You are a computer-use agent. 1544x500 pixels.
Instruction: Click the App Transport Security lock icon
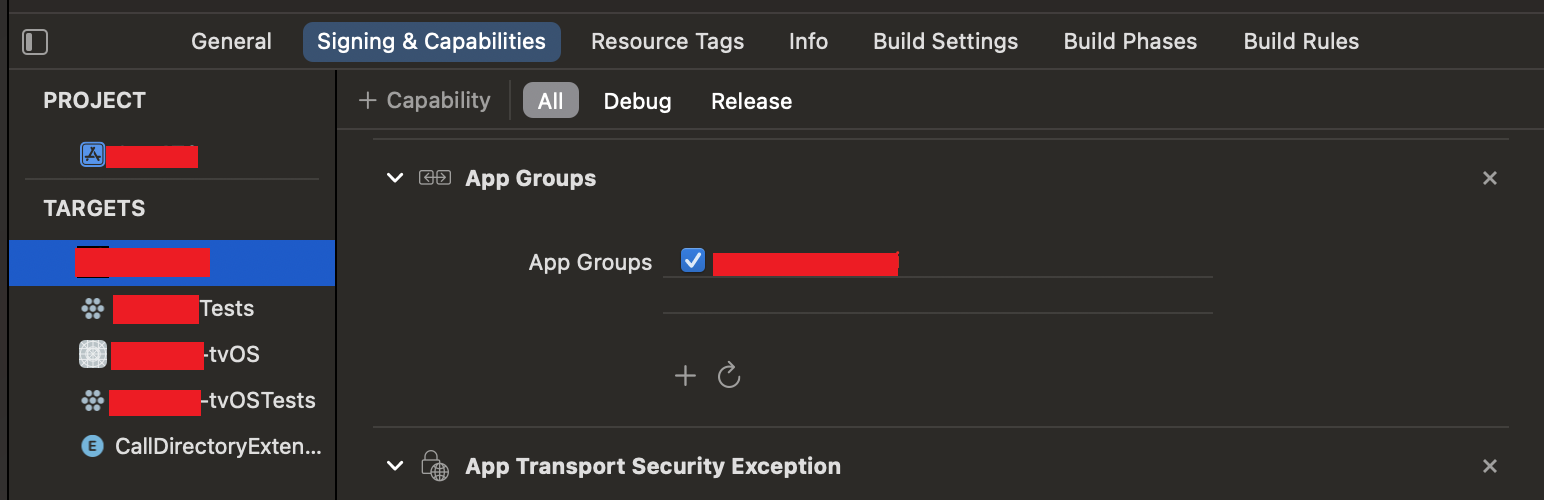tap(434, 466)
